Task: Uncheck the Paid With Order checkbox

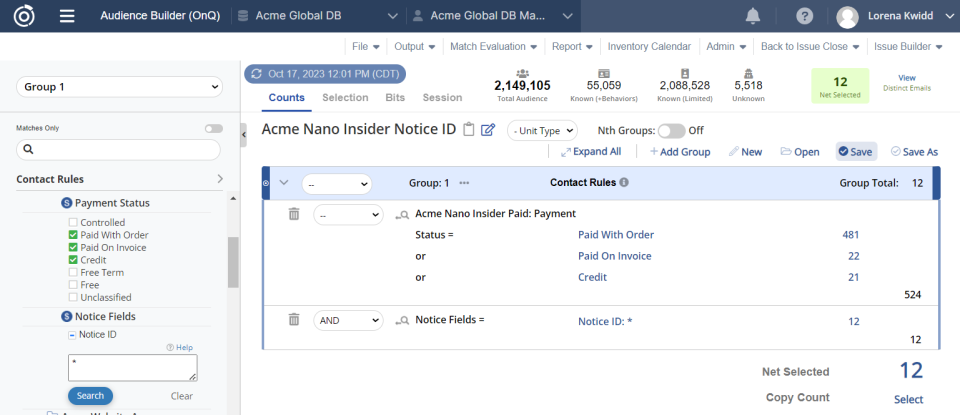Action: click(73, 235)
